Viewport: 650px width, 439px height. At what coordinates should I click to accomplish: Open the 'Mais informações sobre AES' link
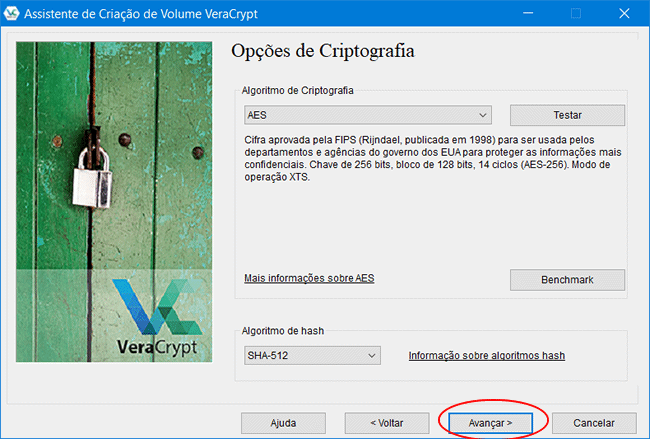[309, 277]
